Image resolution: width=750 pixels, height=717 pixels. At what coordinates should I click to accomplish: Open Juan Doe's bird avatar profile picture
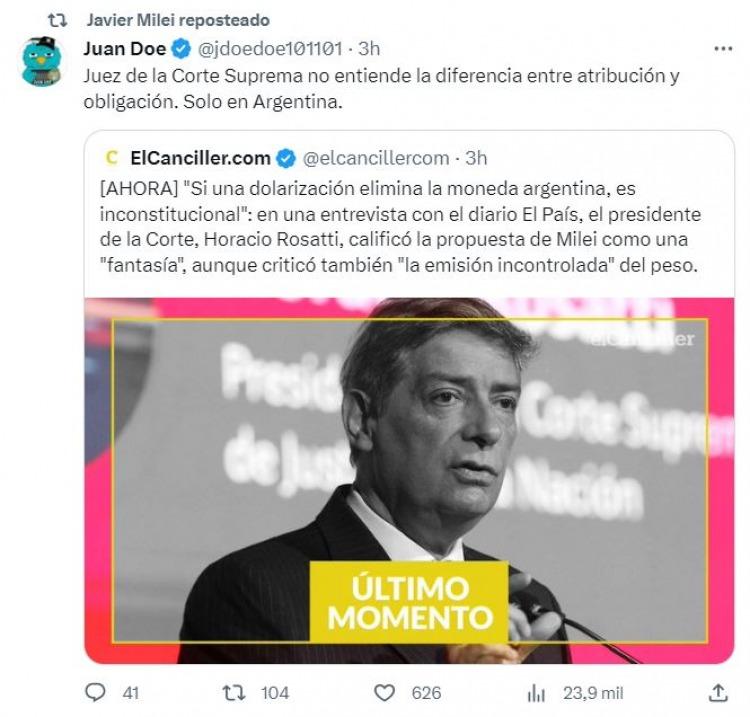(42, 61)
